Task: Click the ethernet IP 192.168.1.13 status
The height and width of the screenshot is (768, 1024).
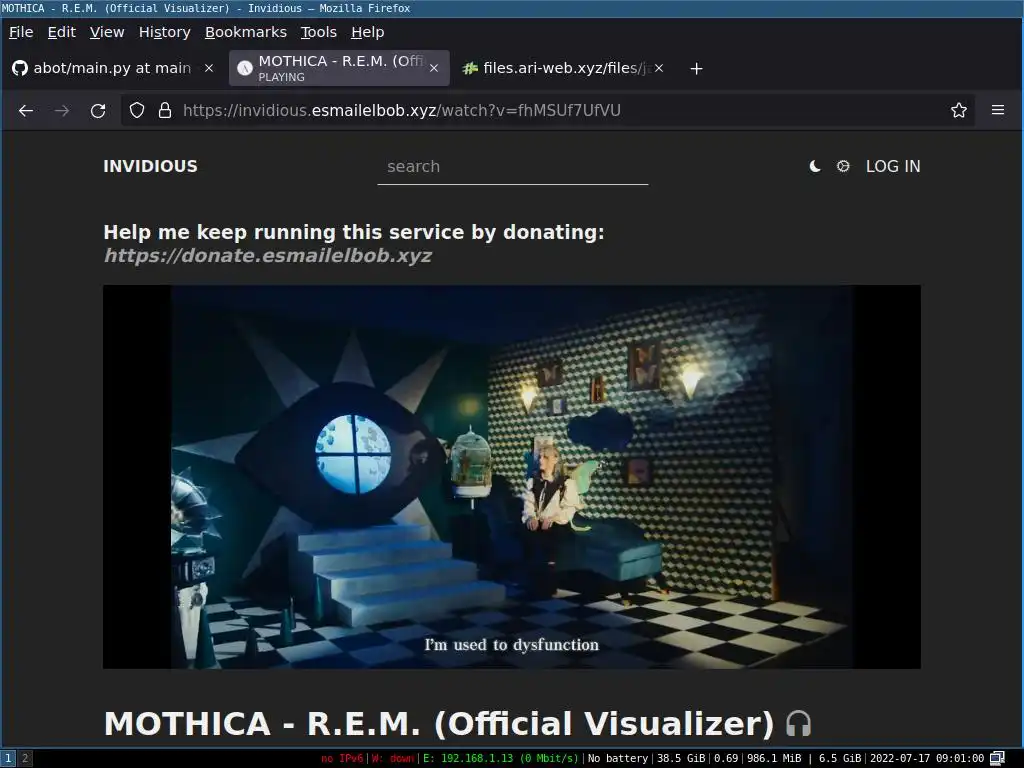Action: (x=501, y=758)
